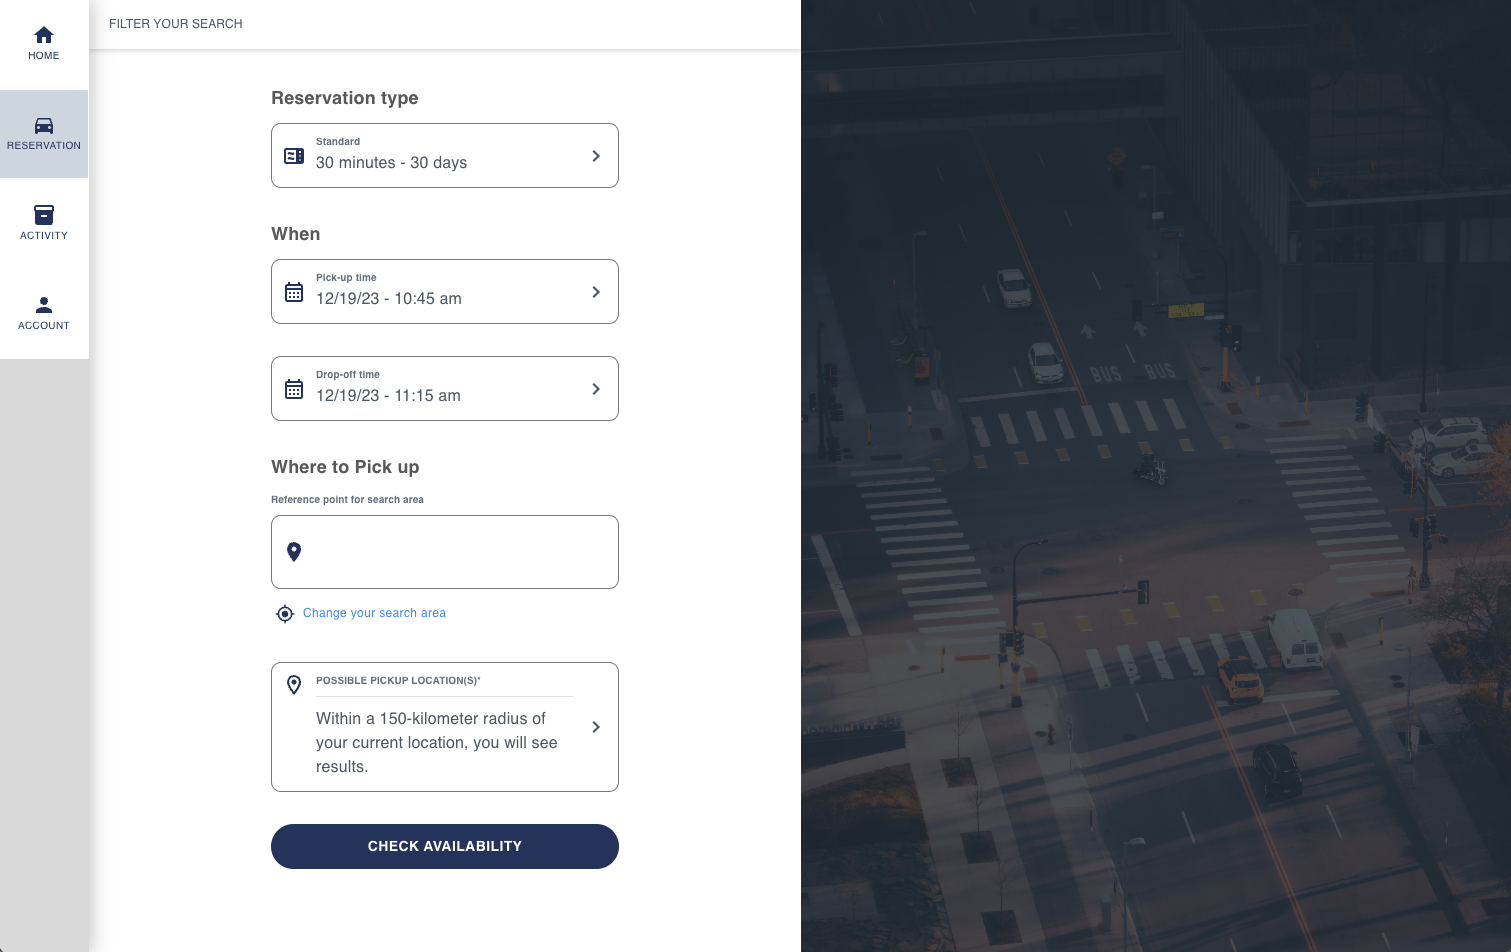The image size is (1511, 952).
Task: Open the Activity sidebar section
Action: (44, 224)
